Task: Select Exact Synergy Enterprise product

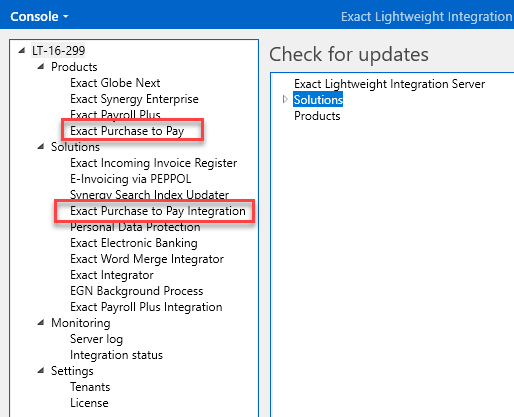Action: click(134, 99)
